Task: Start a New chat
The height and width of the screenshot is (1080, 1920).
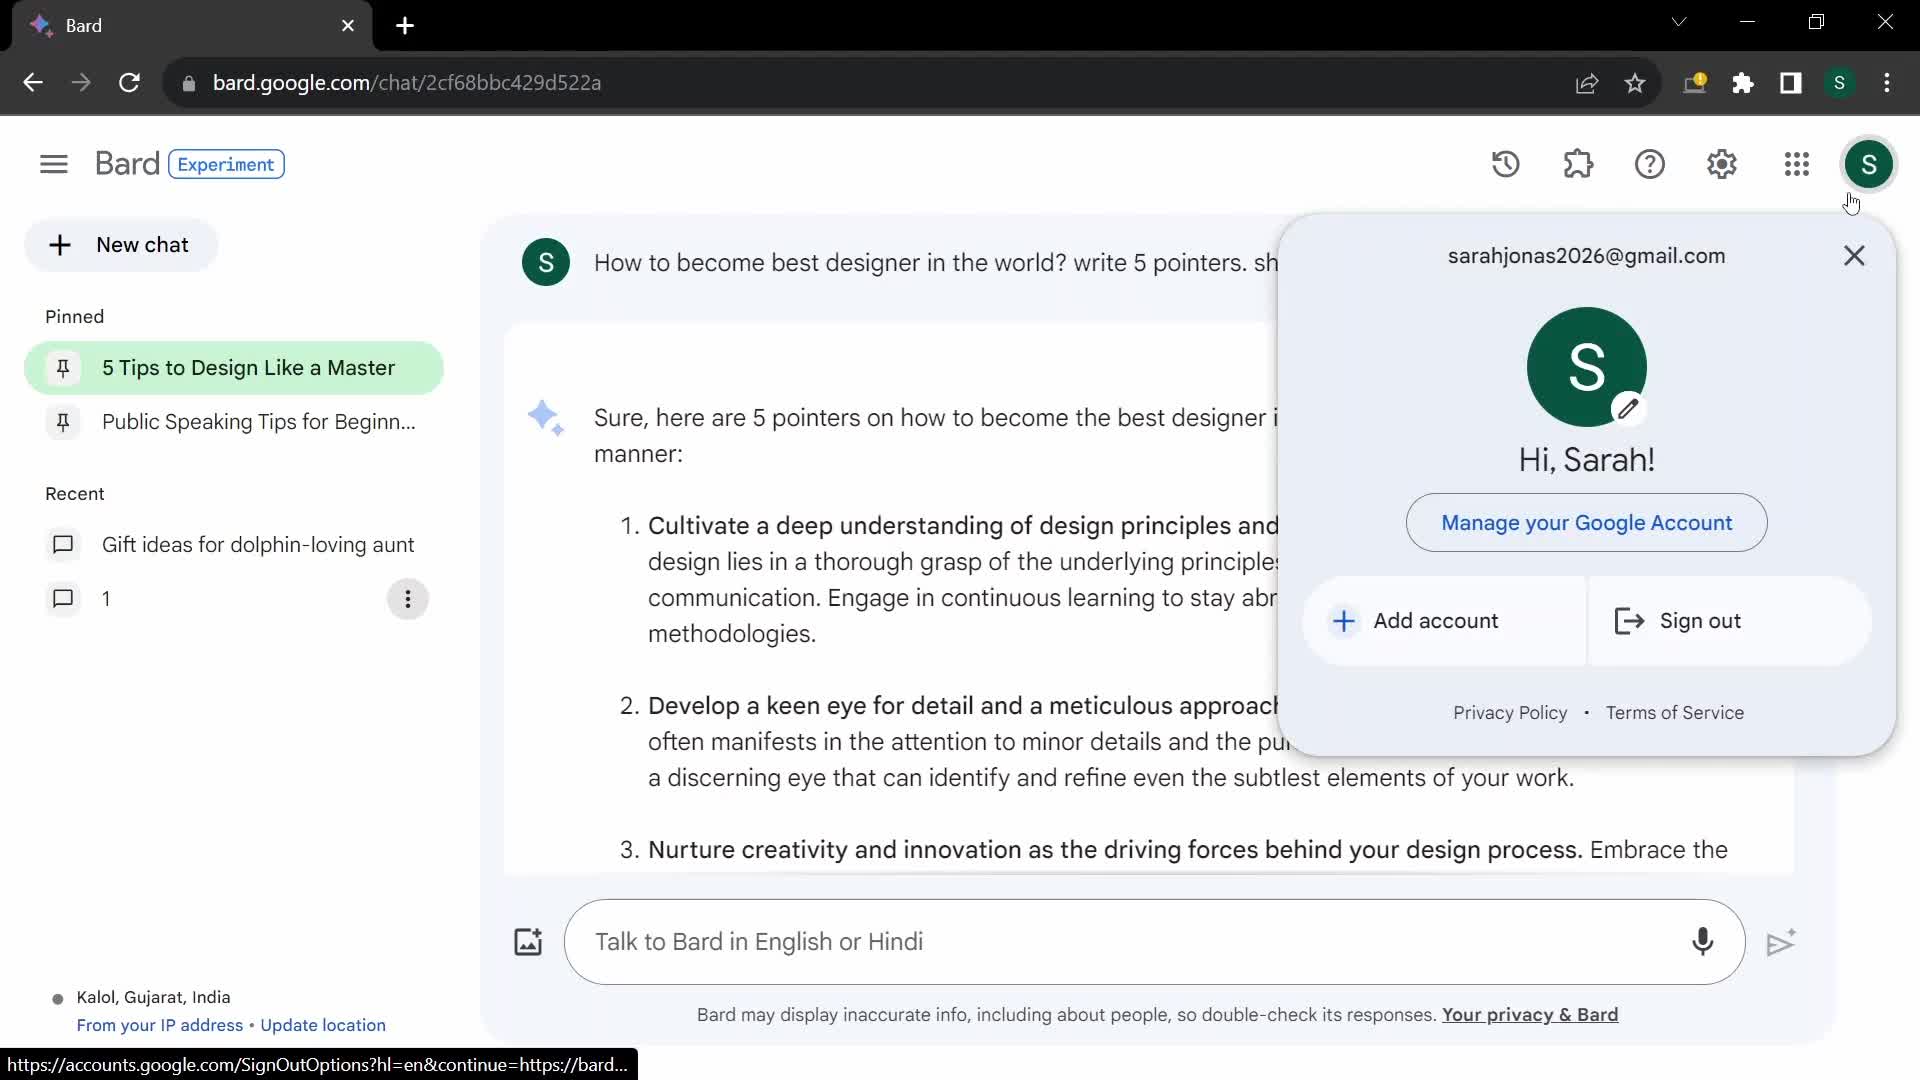Action: 121,245
